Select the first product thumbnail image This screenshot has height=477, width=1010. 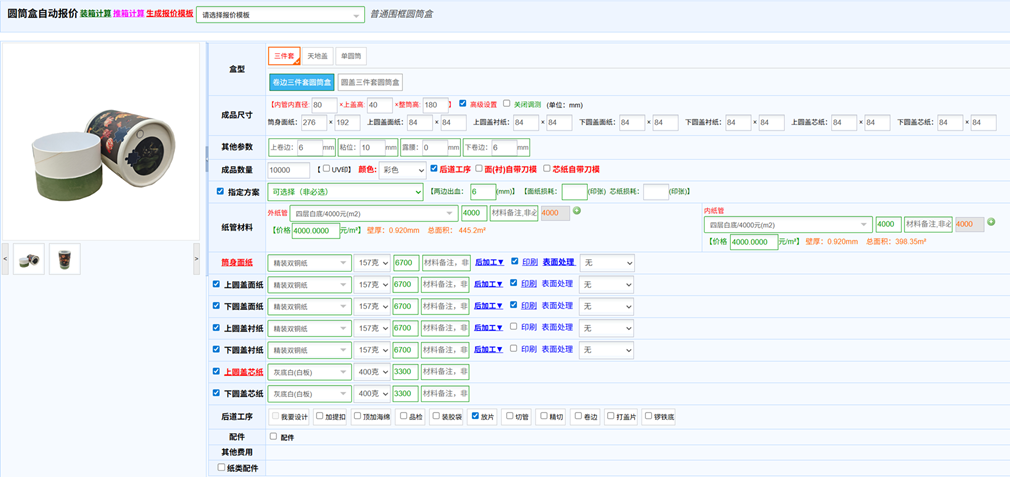(28, 260)
